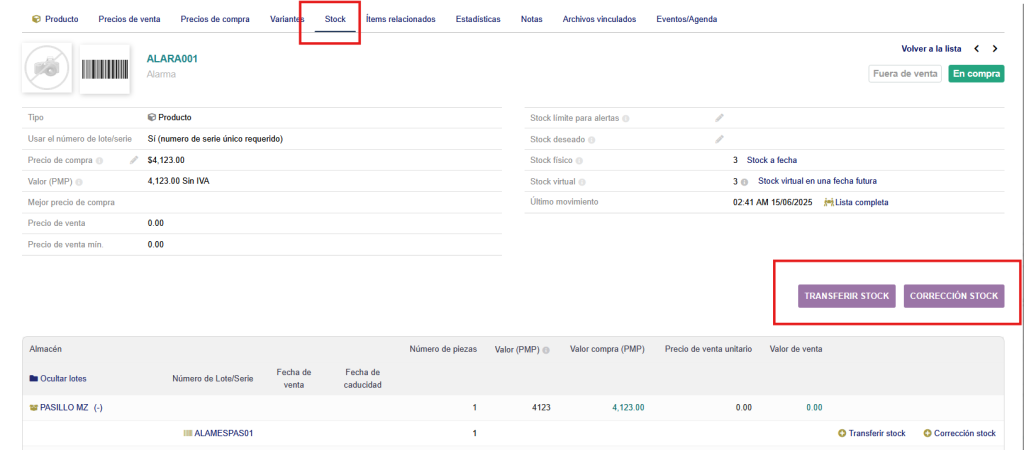Open lot ALAMESPAS01 entry

click(223, 433)
